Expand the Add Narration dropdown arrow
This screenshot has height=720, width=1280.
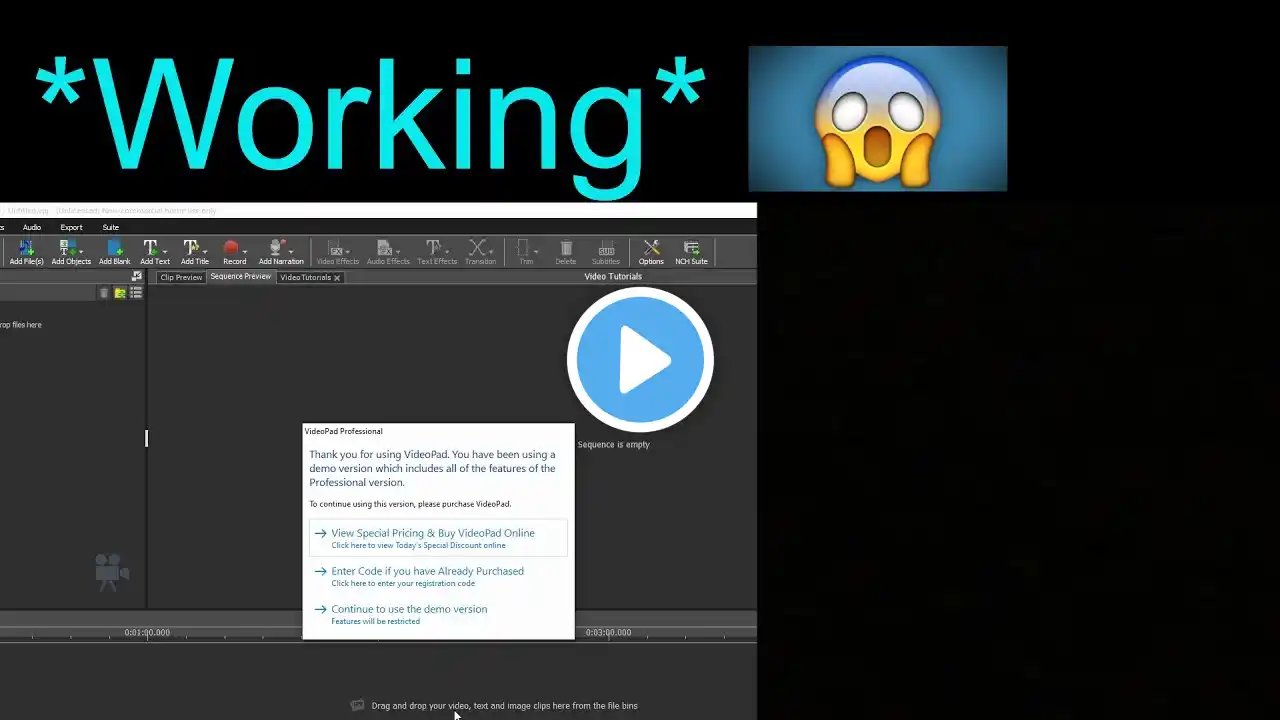(291, 251)
